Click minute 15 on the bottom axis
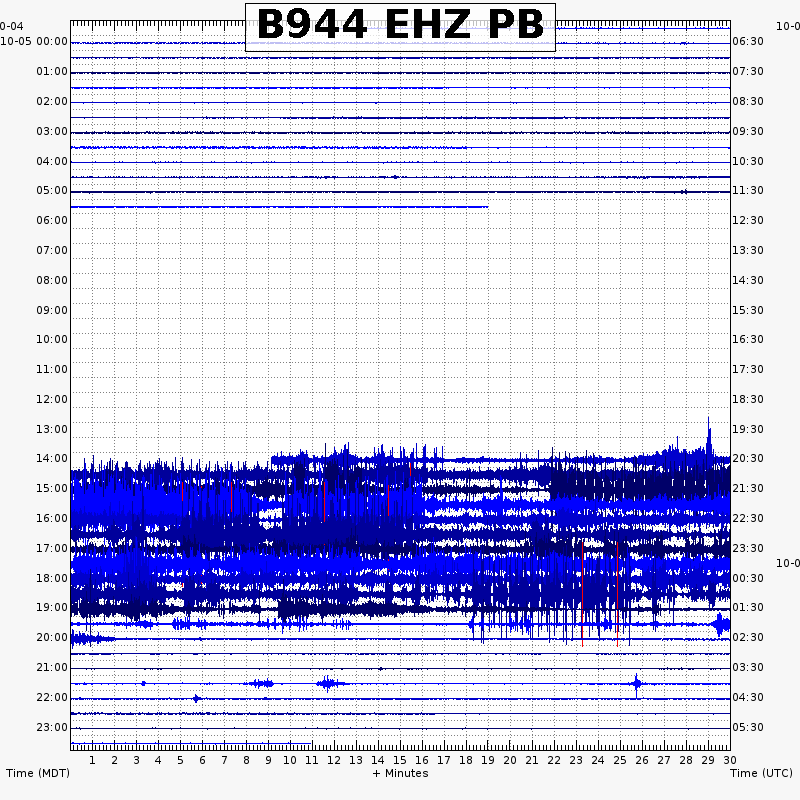The height and width of the screenshot is (800, 800). 400,760
